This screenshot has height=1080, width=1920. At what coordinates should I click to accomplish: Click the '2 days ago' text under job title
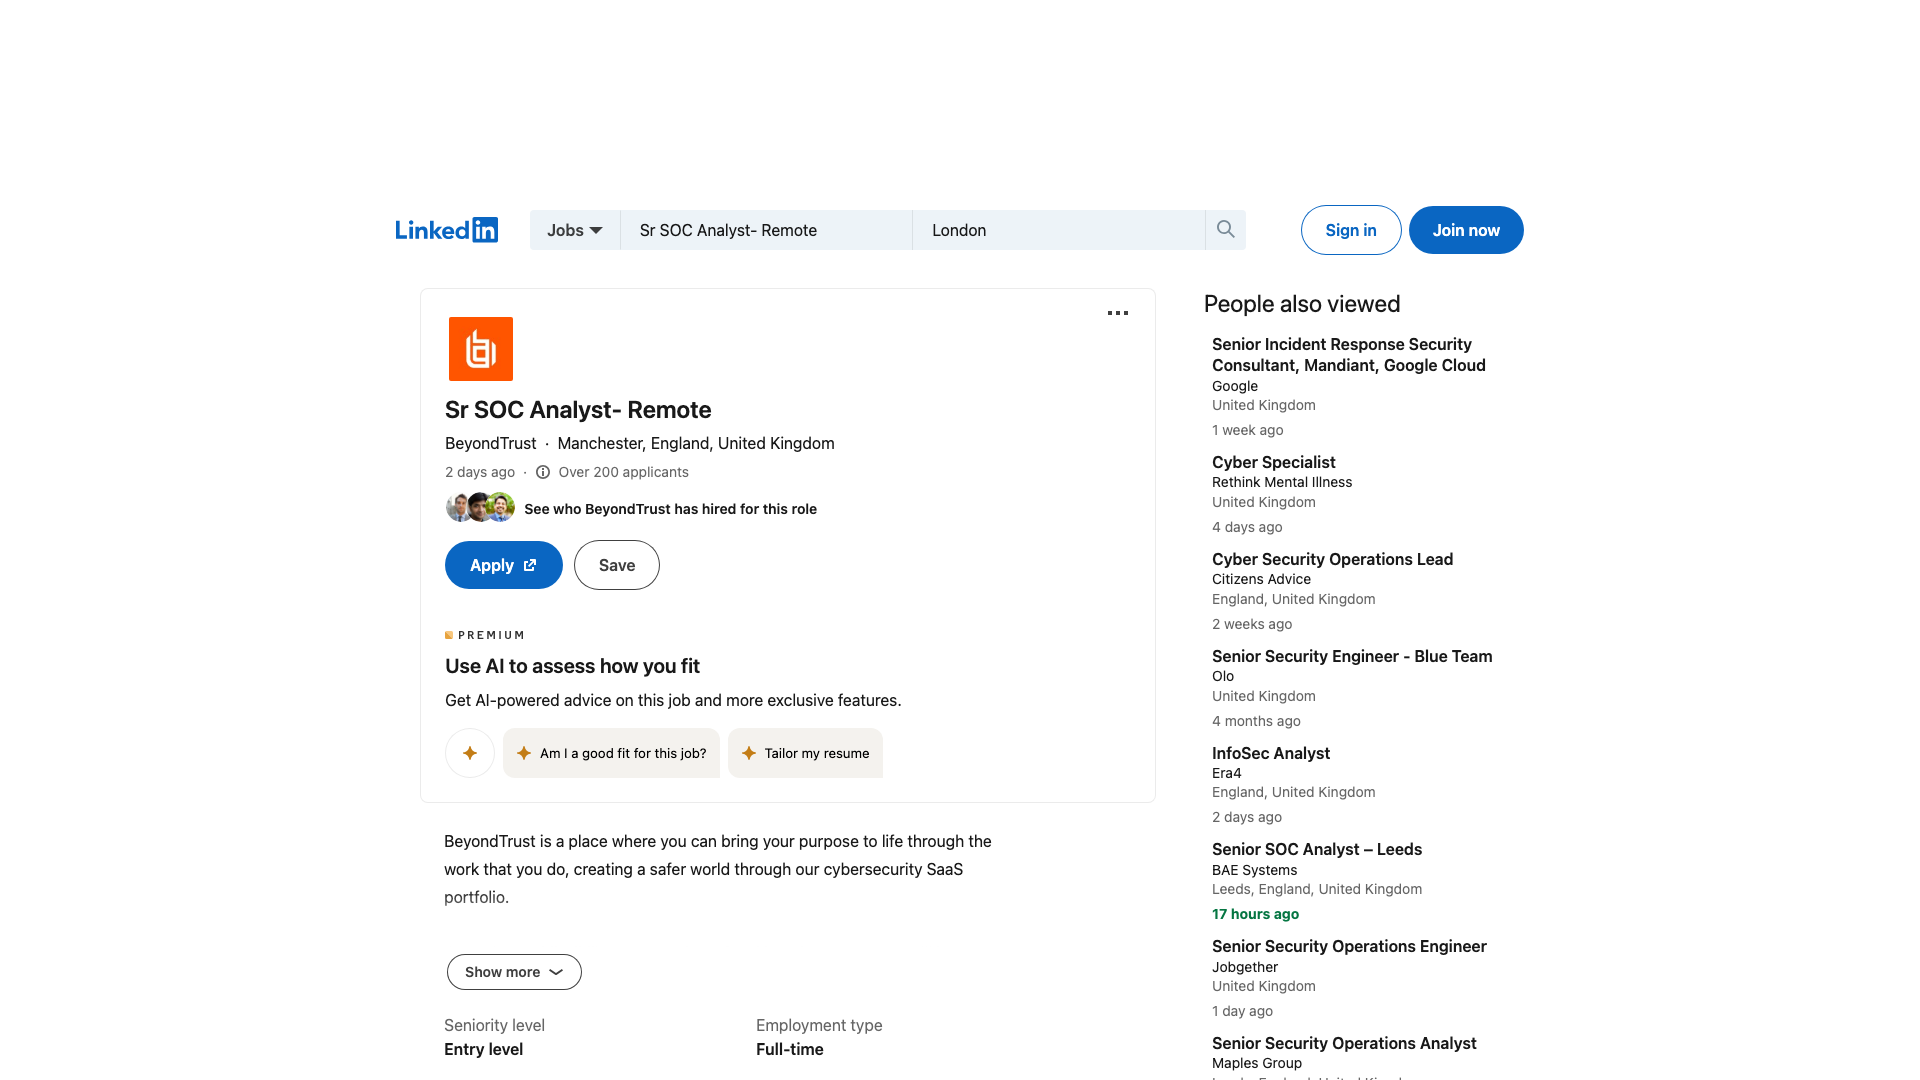click(x=480, y=472)
